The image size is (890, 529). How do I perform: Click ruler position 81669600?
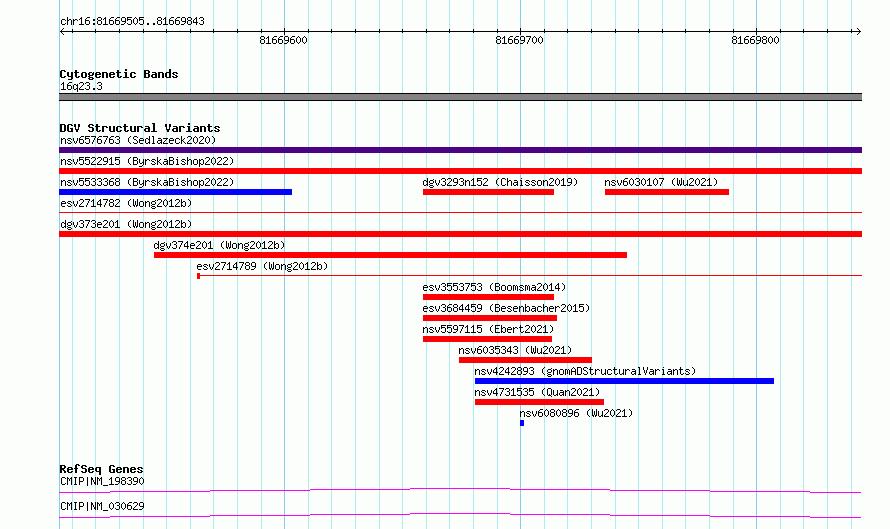point(283,40)
